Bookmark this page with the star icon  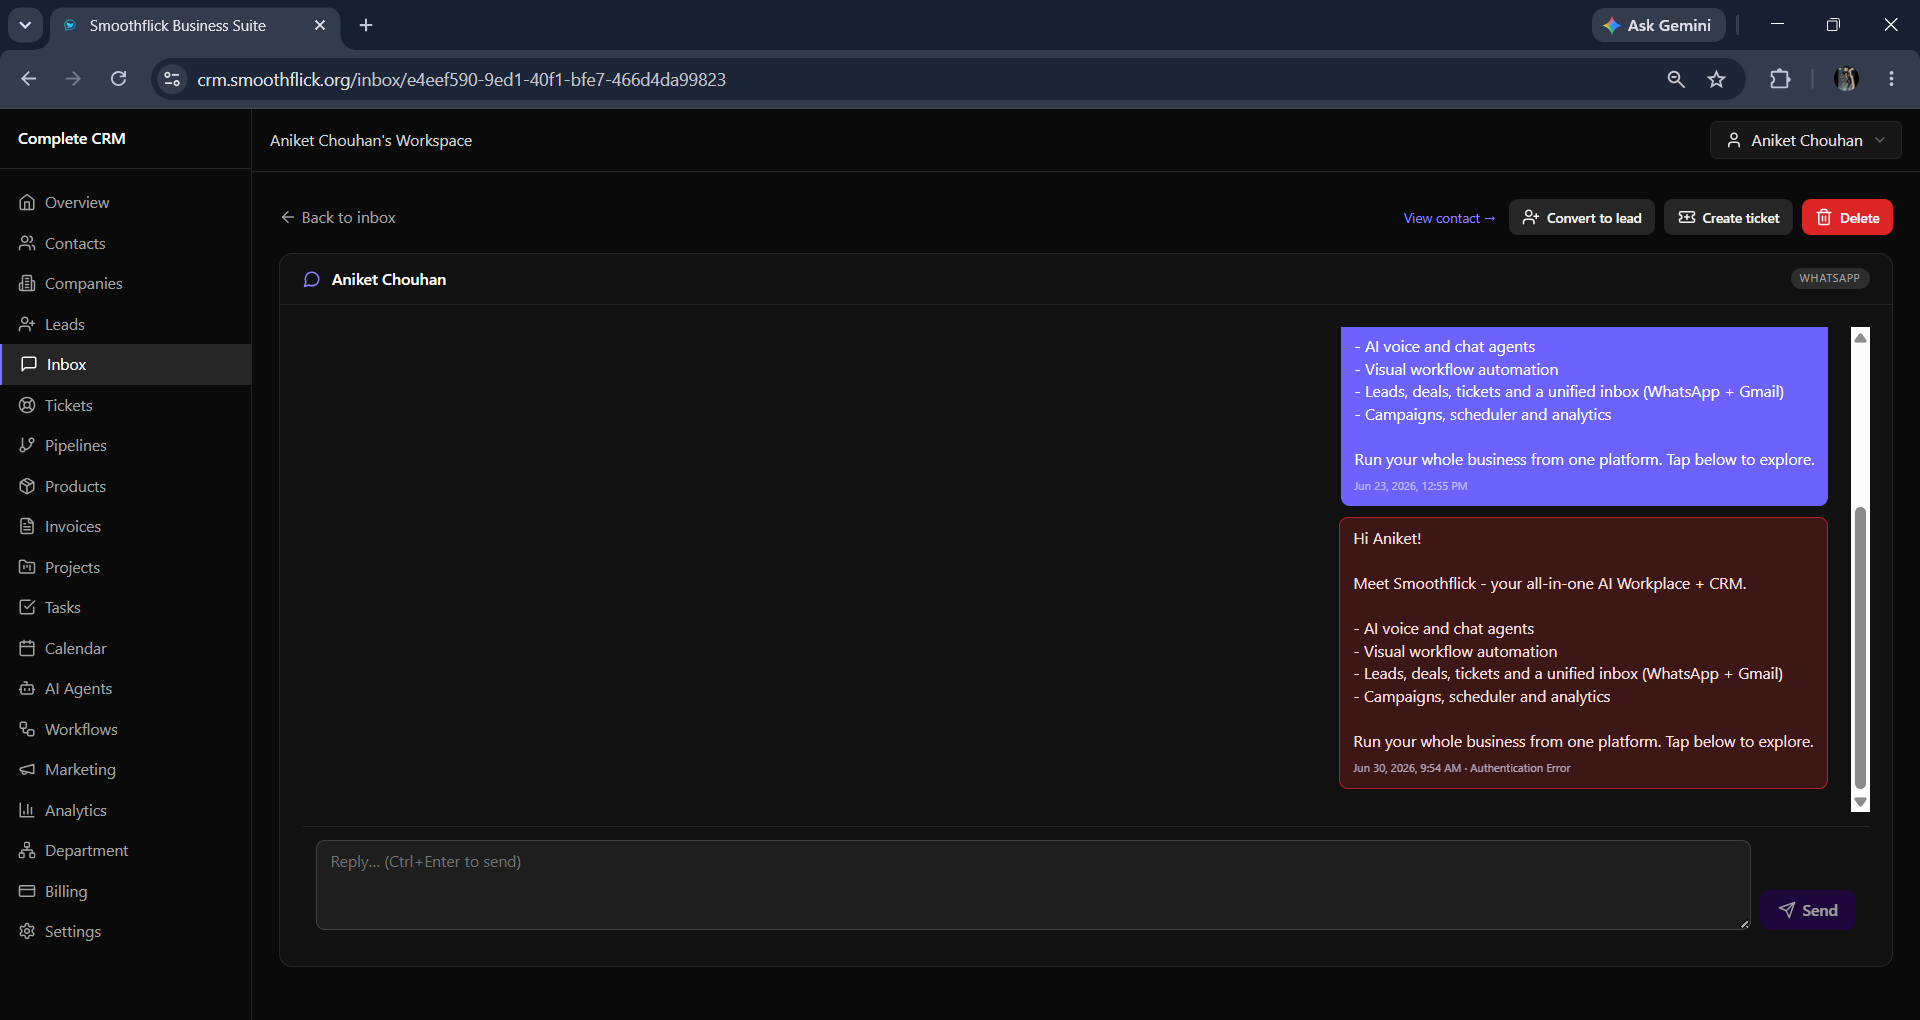pos(1717,79)
